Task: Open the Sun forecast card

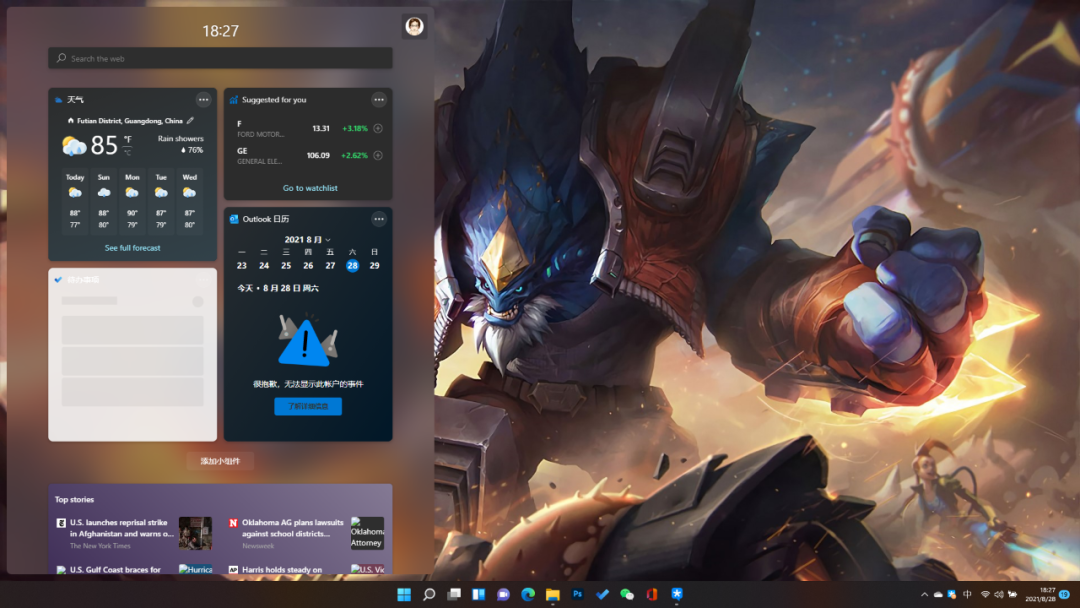Action: (103, 201)
